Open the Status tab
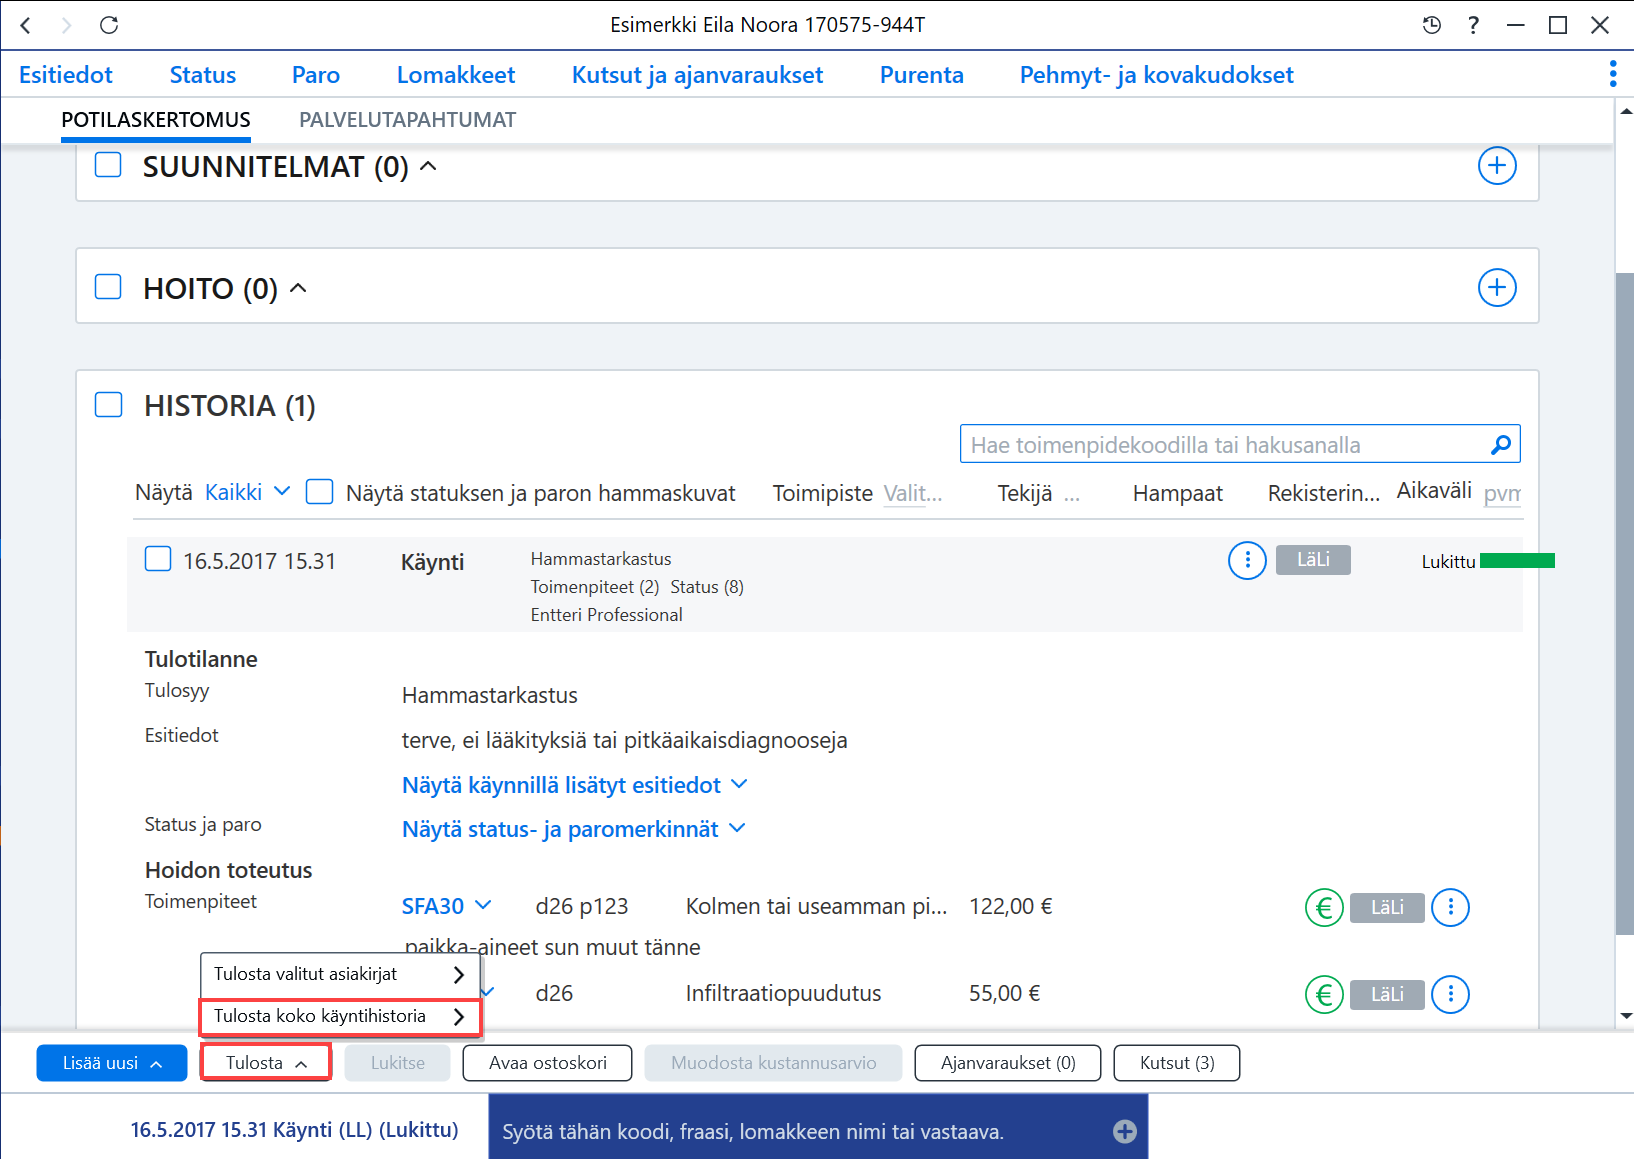Screen dimensions: 1634x1159 203,75
